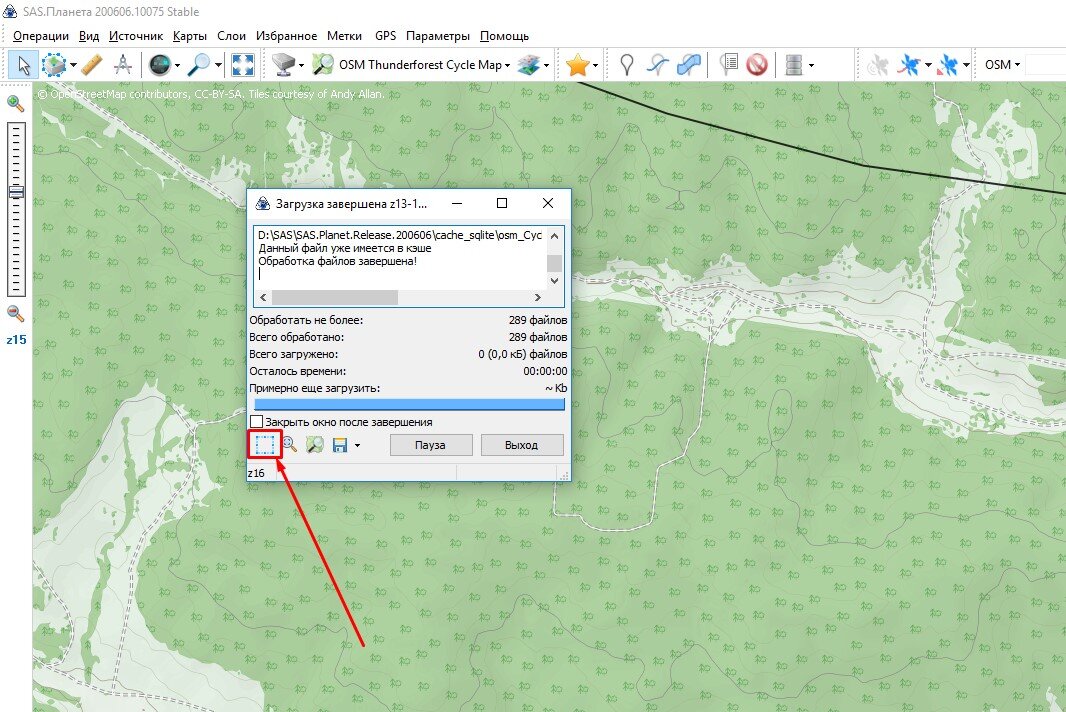Viewport: 1066px width, 712px height.
Task: Open the OSM search dropdown
Action: pos(1002,65)
